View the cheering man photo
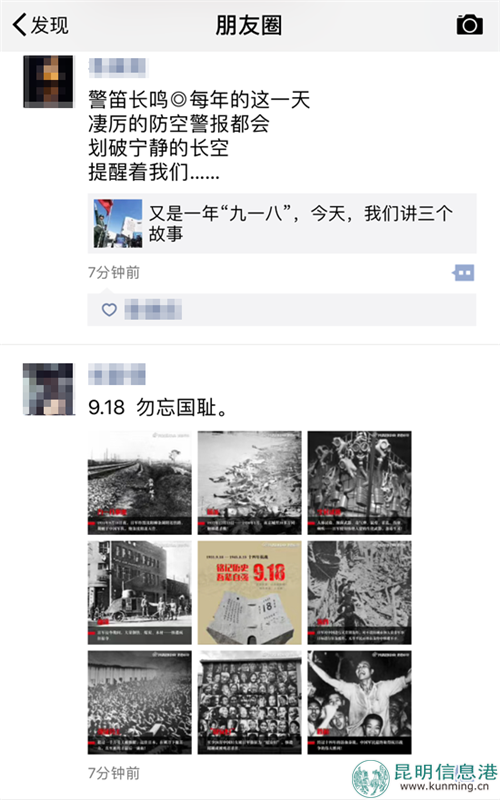 coord(359,702)
